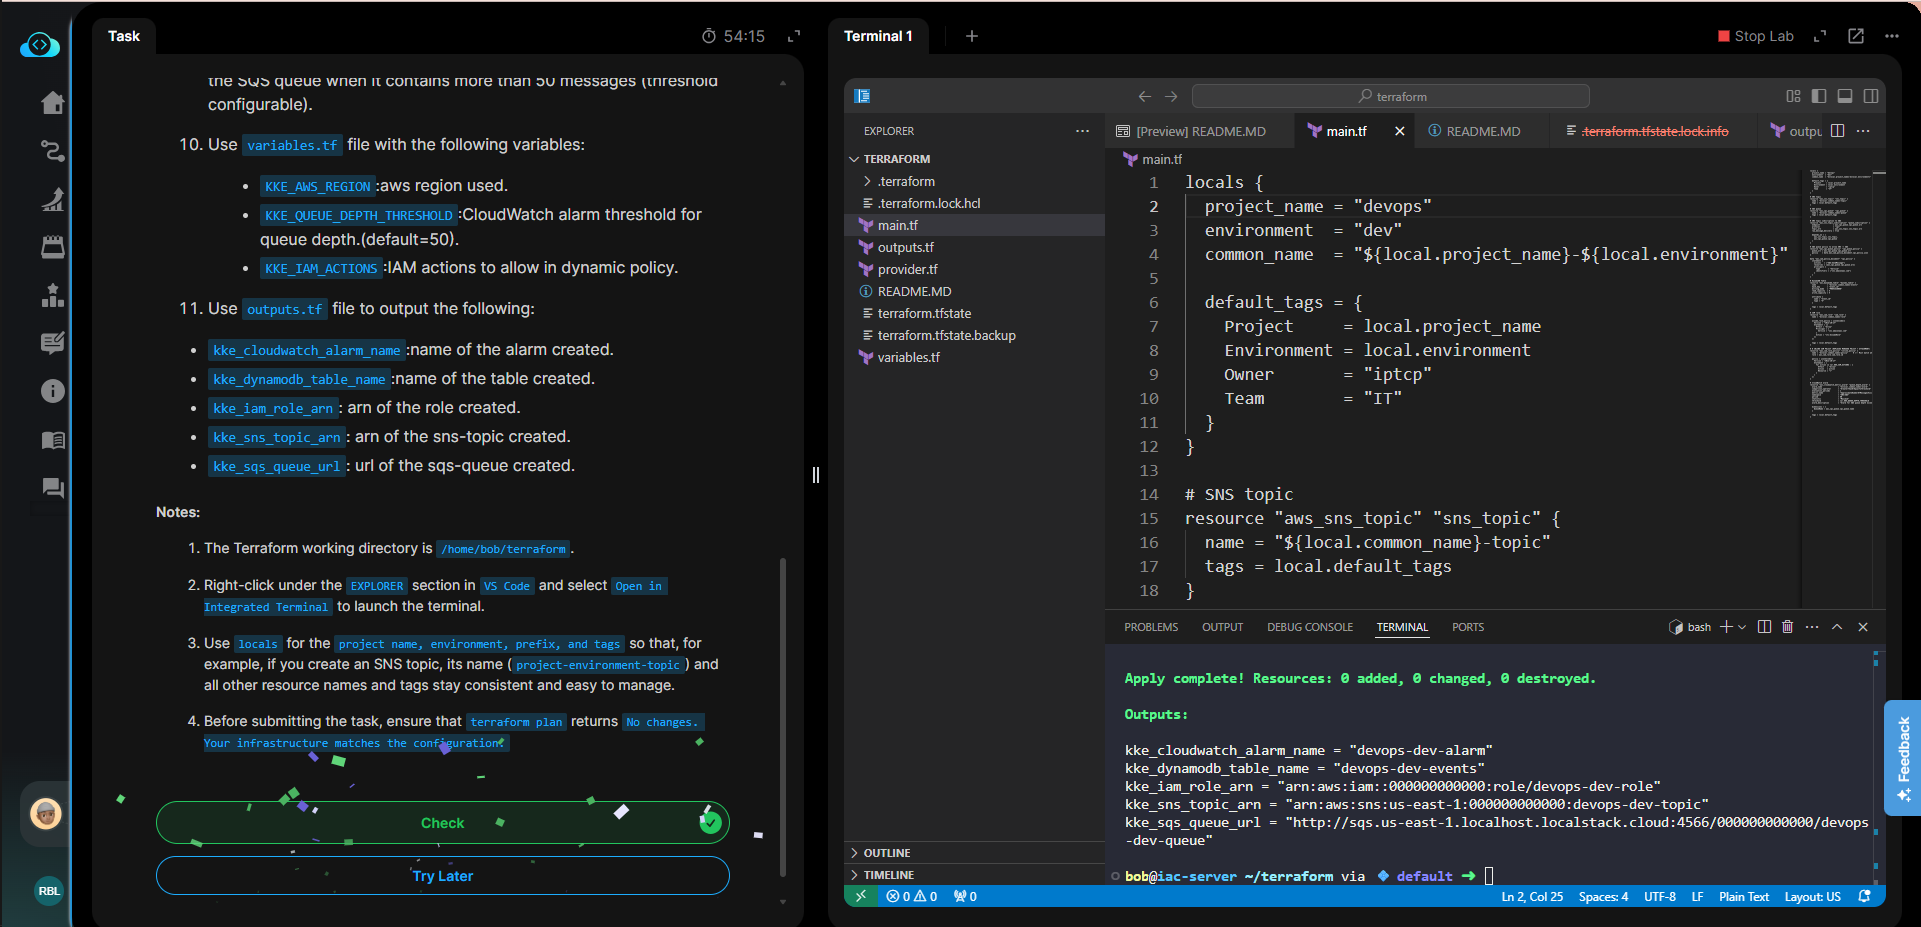The height and width of the screenshot is (927, 1921).
Task: Toggle the secondary side bar visibility
Action: (1871, 96)
